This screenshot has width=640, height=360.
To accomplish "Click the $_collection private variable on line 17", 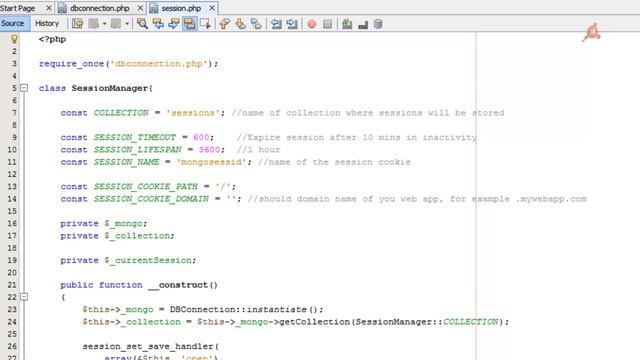I will coord(138,236).
